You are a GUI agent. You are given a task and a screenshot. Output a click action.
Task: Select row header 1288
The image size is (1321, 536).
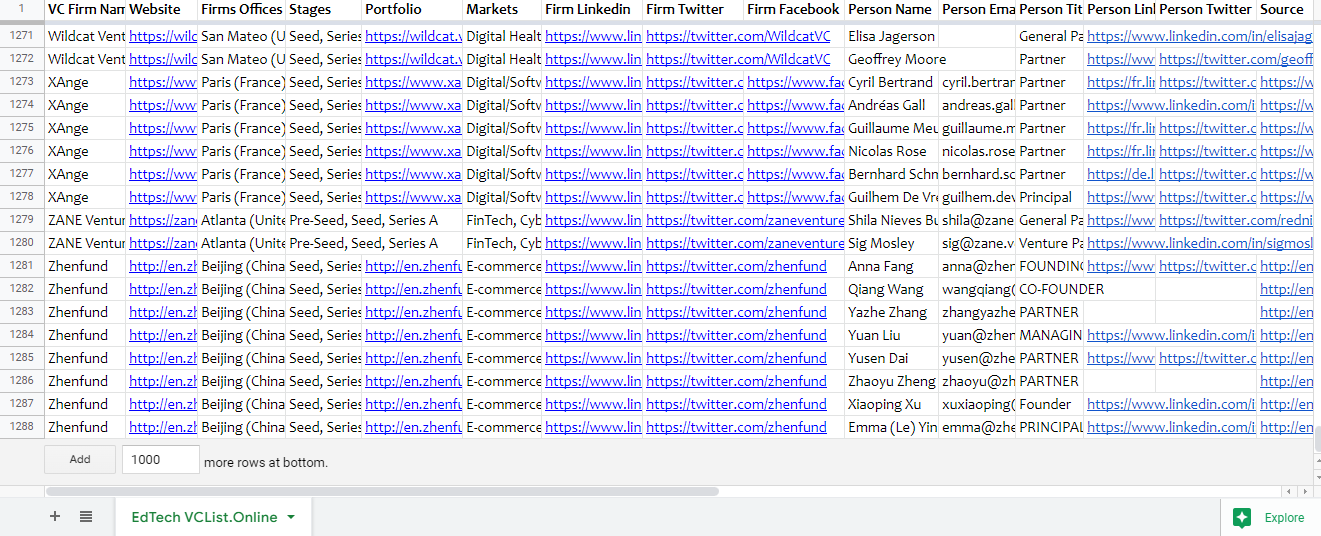21,426
